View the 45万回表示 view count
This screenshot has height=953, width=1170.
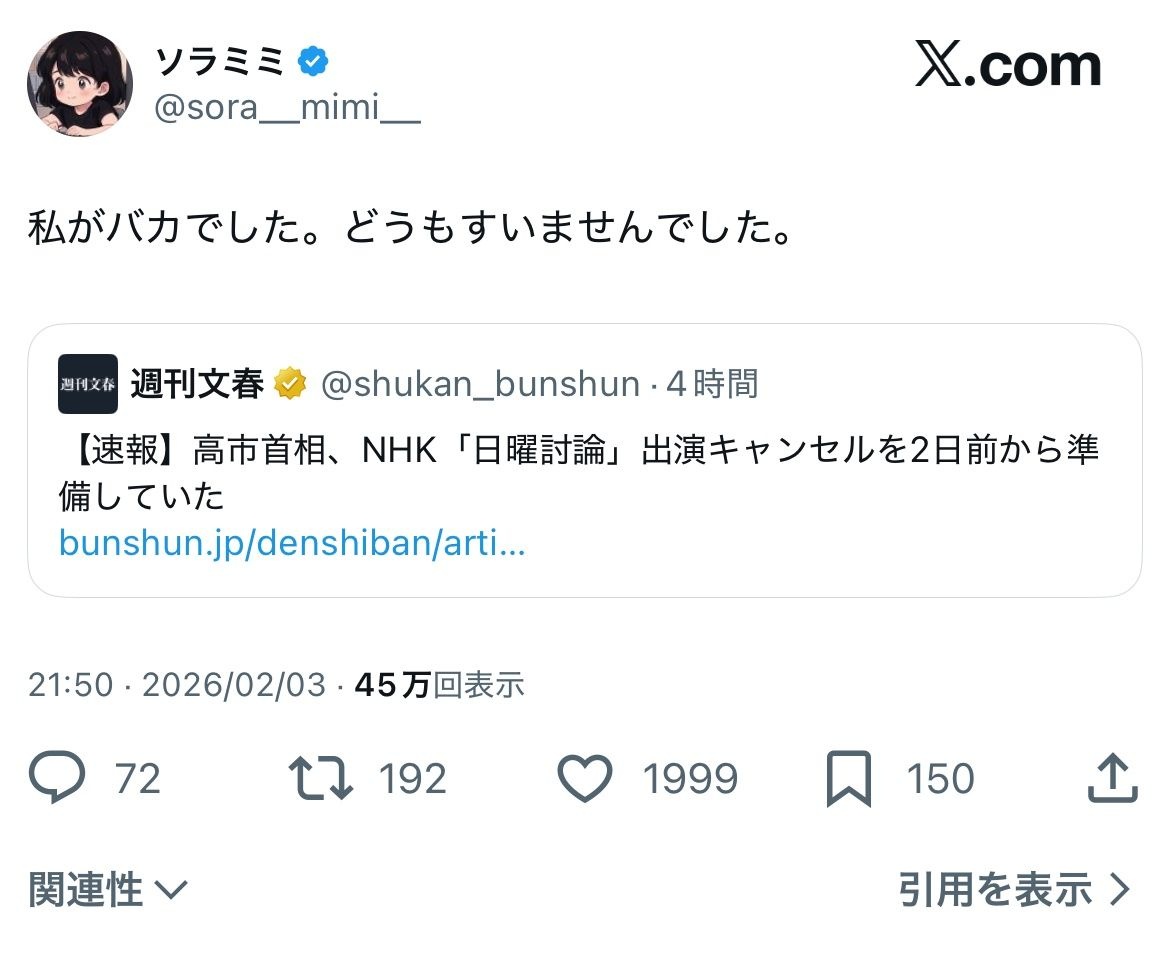[x=439, y=685]
